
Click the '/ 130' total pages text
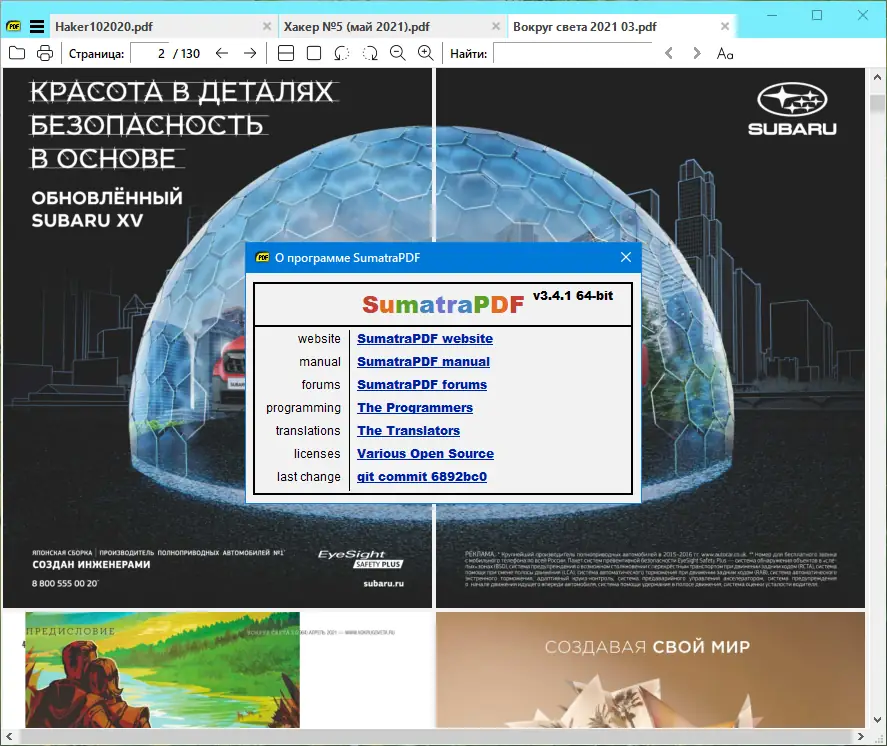click(x=187, y=54)
